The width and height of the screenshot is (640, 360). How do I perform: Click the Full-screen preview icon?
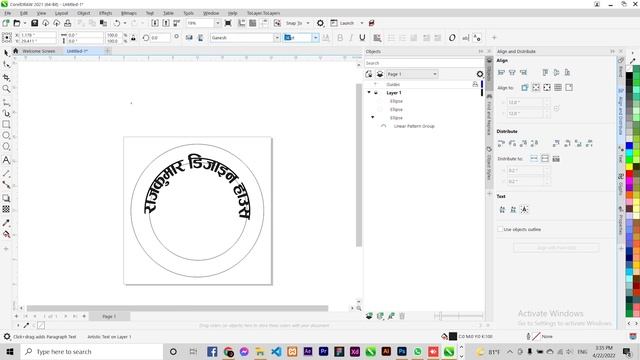pyautogui.click(x=228, y=23)
